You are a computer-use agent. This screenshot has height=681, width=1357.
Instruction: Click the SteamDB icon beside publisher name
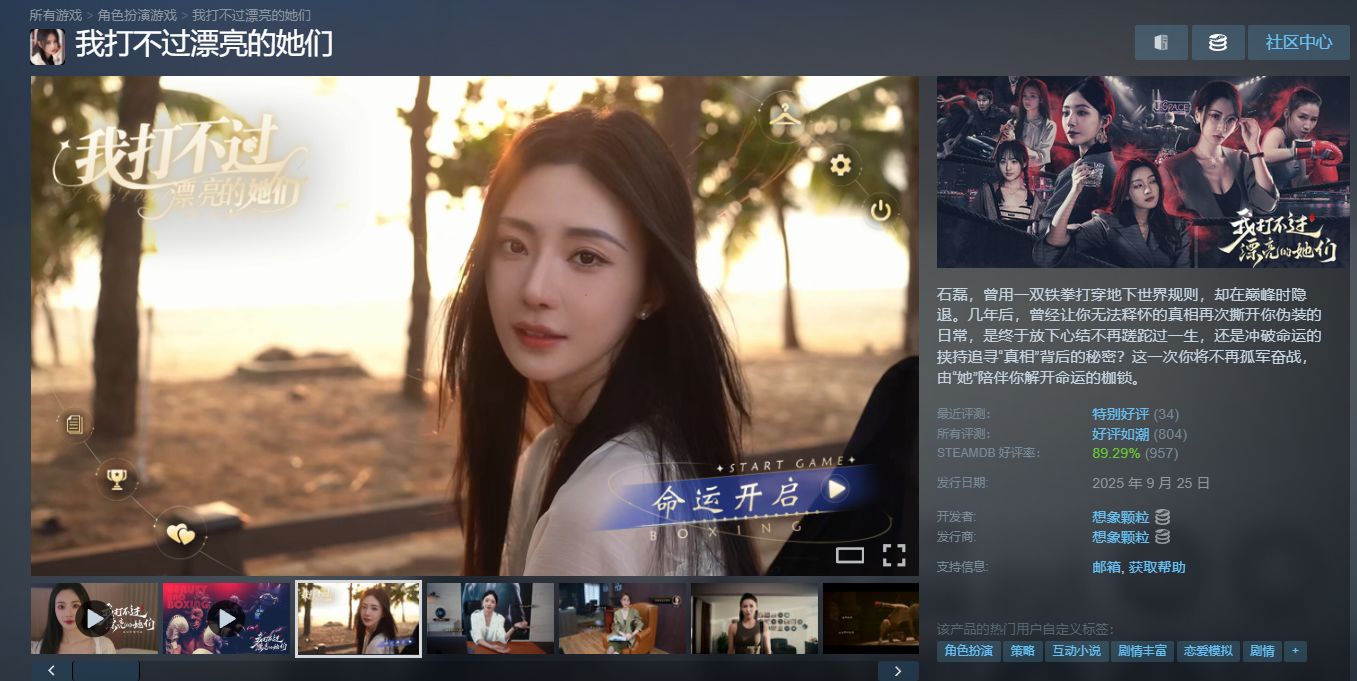1162,537
